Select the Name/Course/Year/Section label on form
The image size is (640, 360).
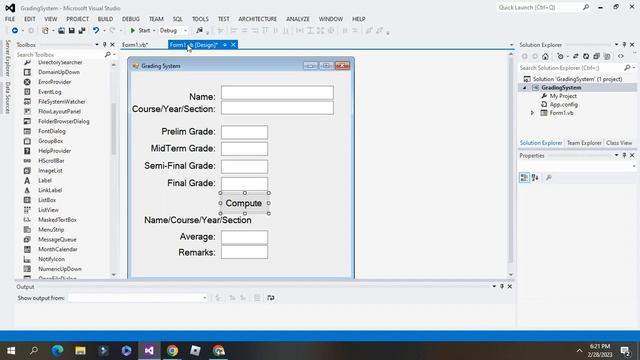[198, 220]
